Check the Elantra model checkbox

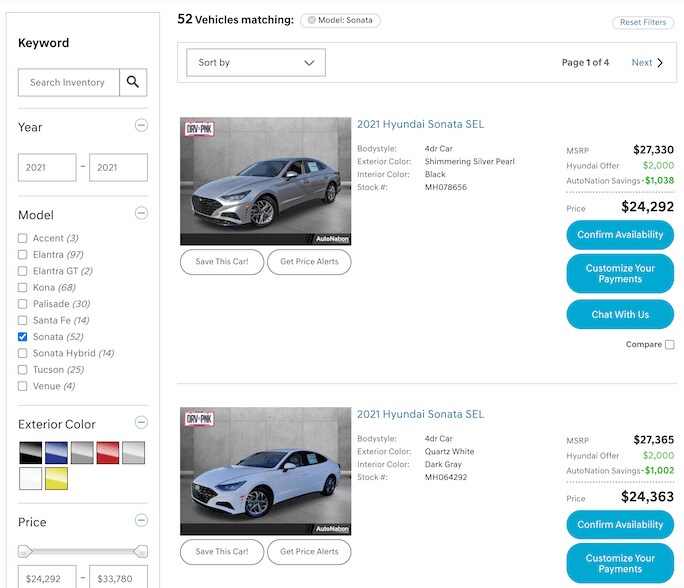22,255
